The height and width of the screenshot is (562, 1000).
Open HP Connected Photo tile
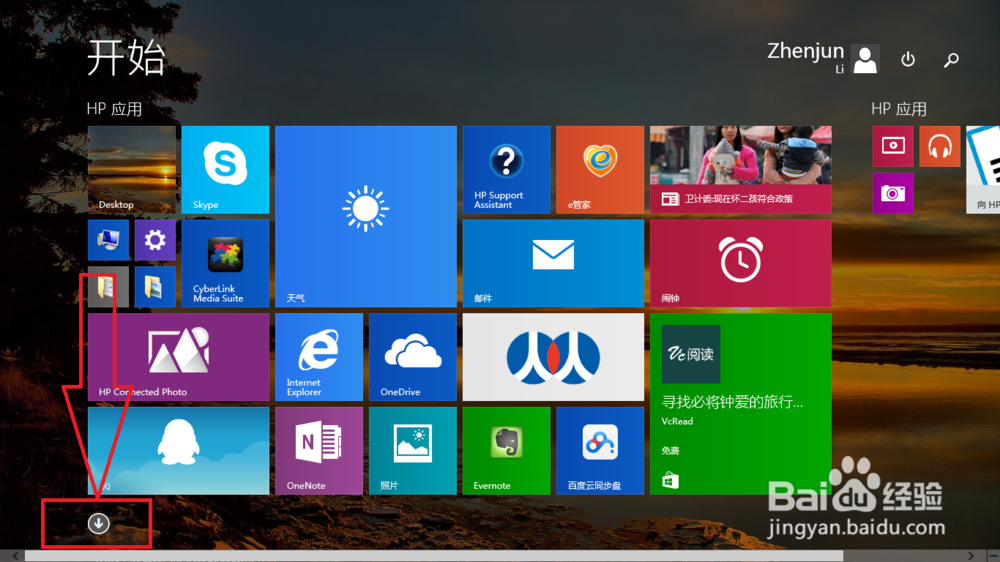point(179,357)
